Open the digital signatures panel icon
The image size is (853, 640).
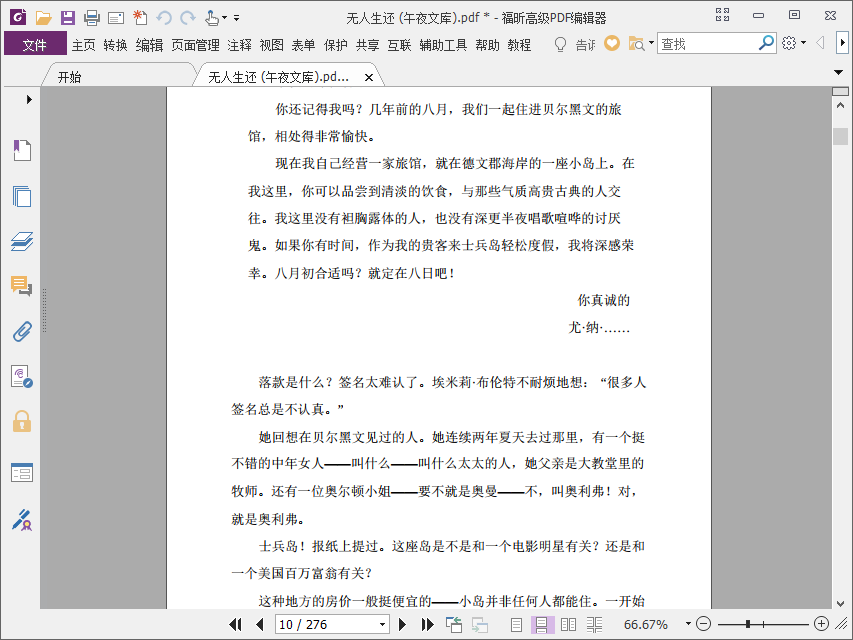(22, 376)
